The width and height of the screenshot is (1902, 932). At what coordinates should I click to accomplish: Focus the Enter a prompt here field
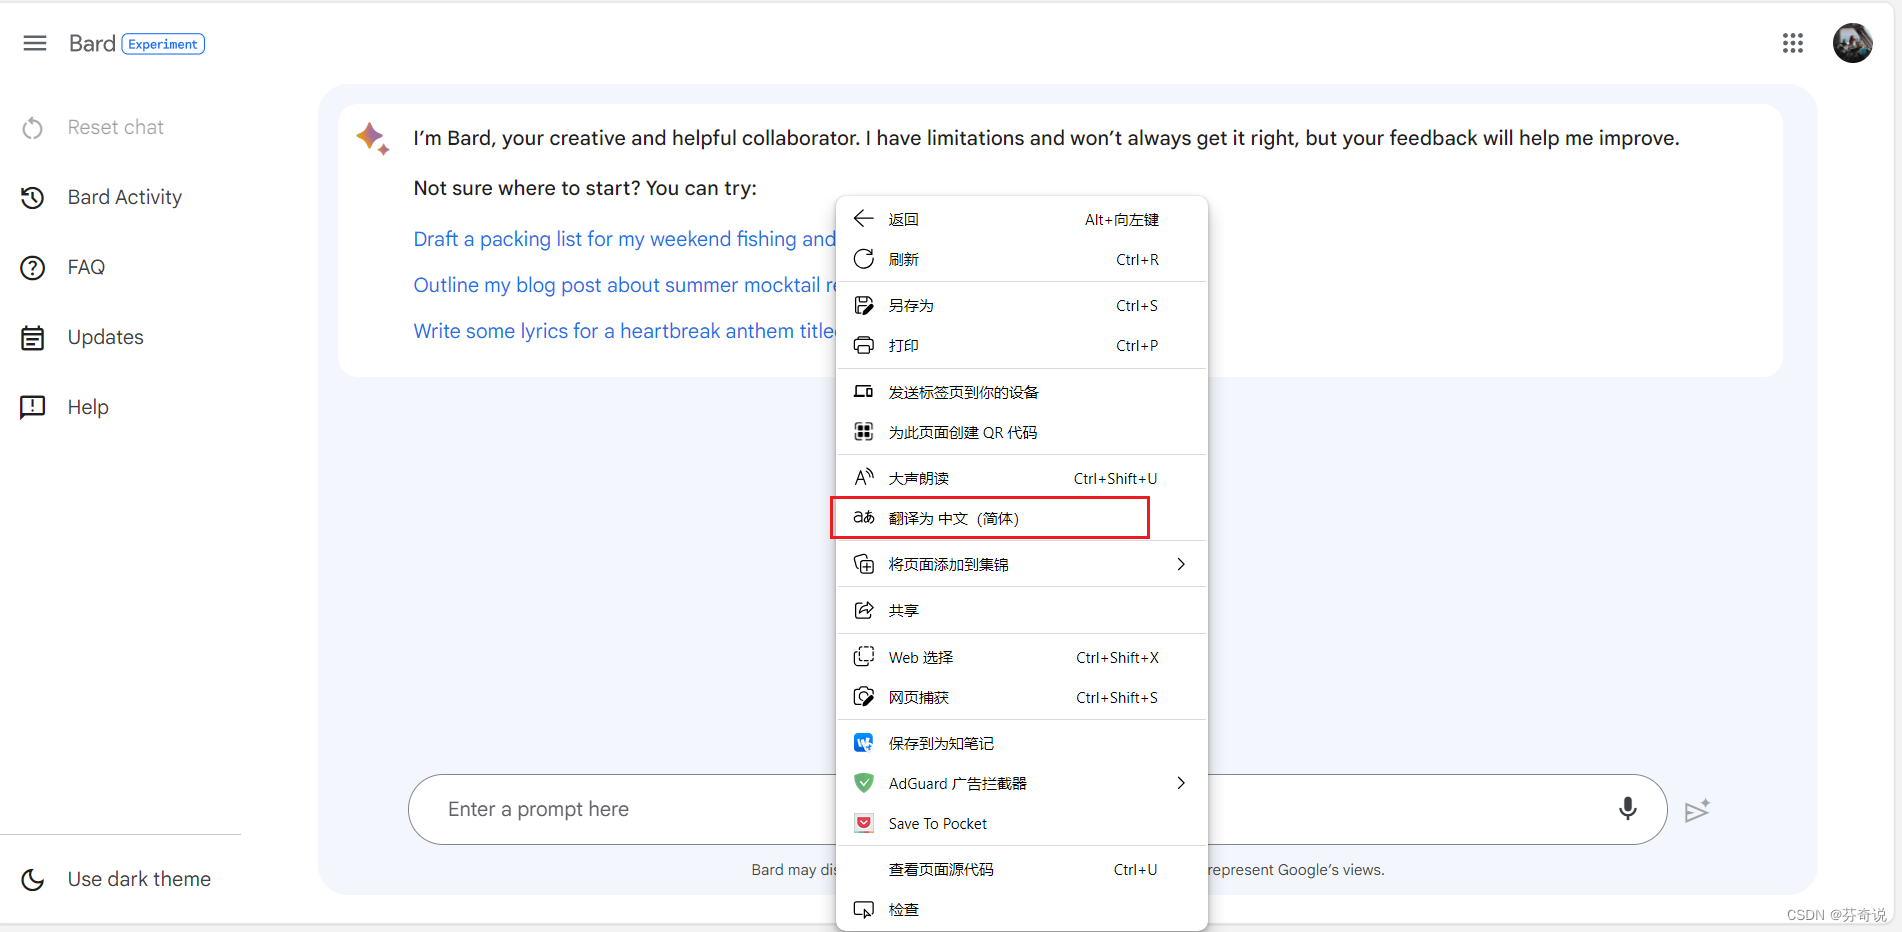1037,809
